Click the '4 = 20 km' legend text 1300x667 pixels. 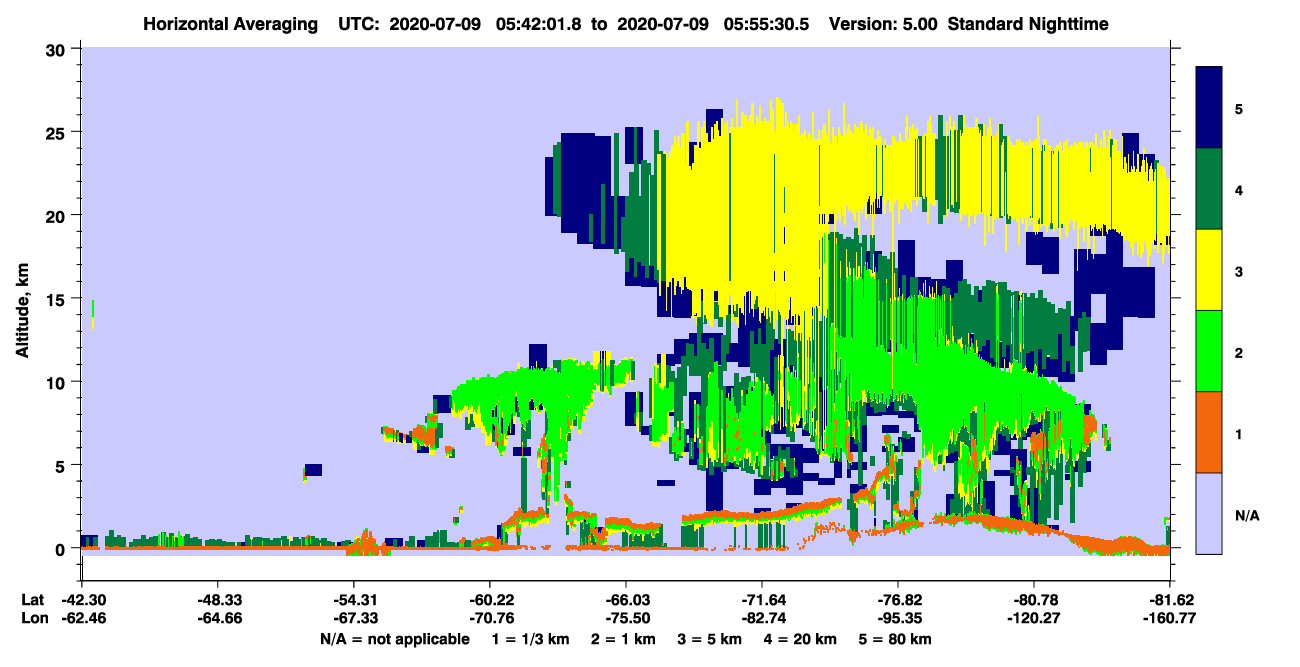[x=799, y=638]
